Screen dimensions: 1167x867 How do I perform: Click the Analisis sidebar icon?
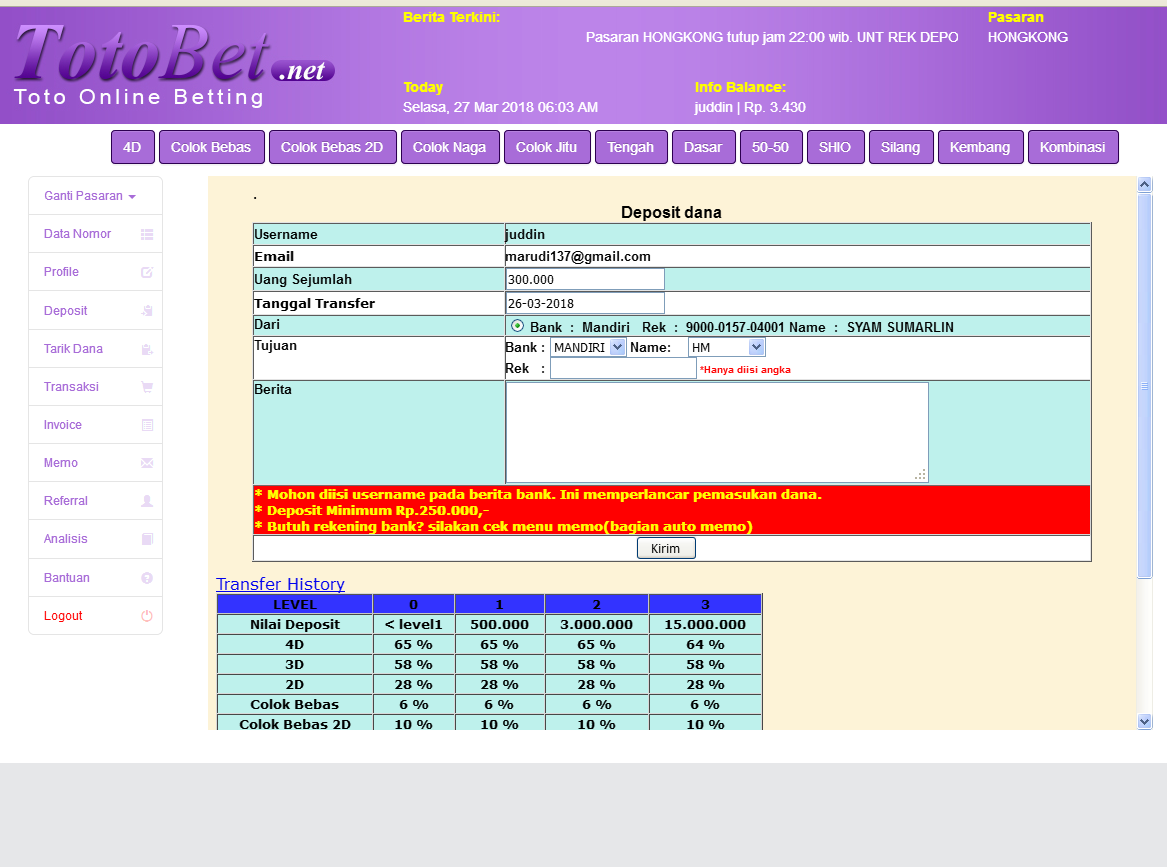click(147, 539)
